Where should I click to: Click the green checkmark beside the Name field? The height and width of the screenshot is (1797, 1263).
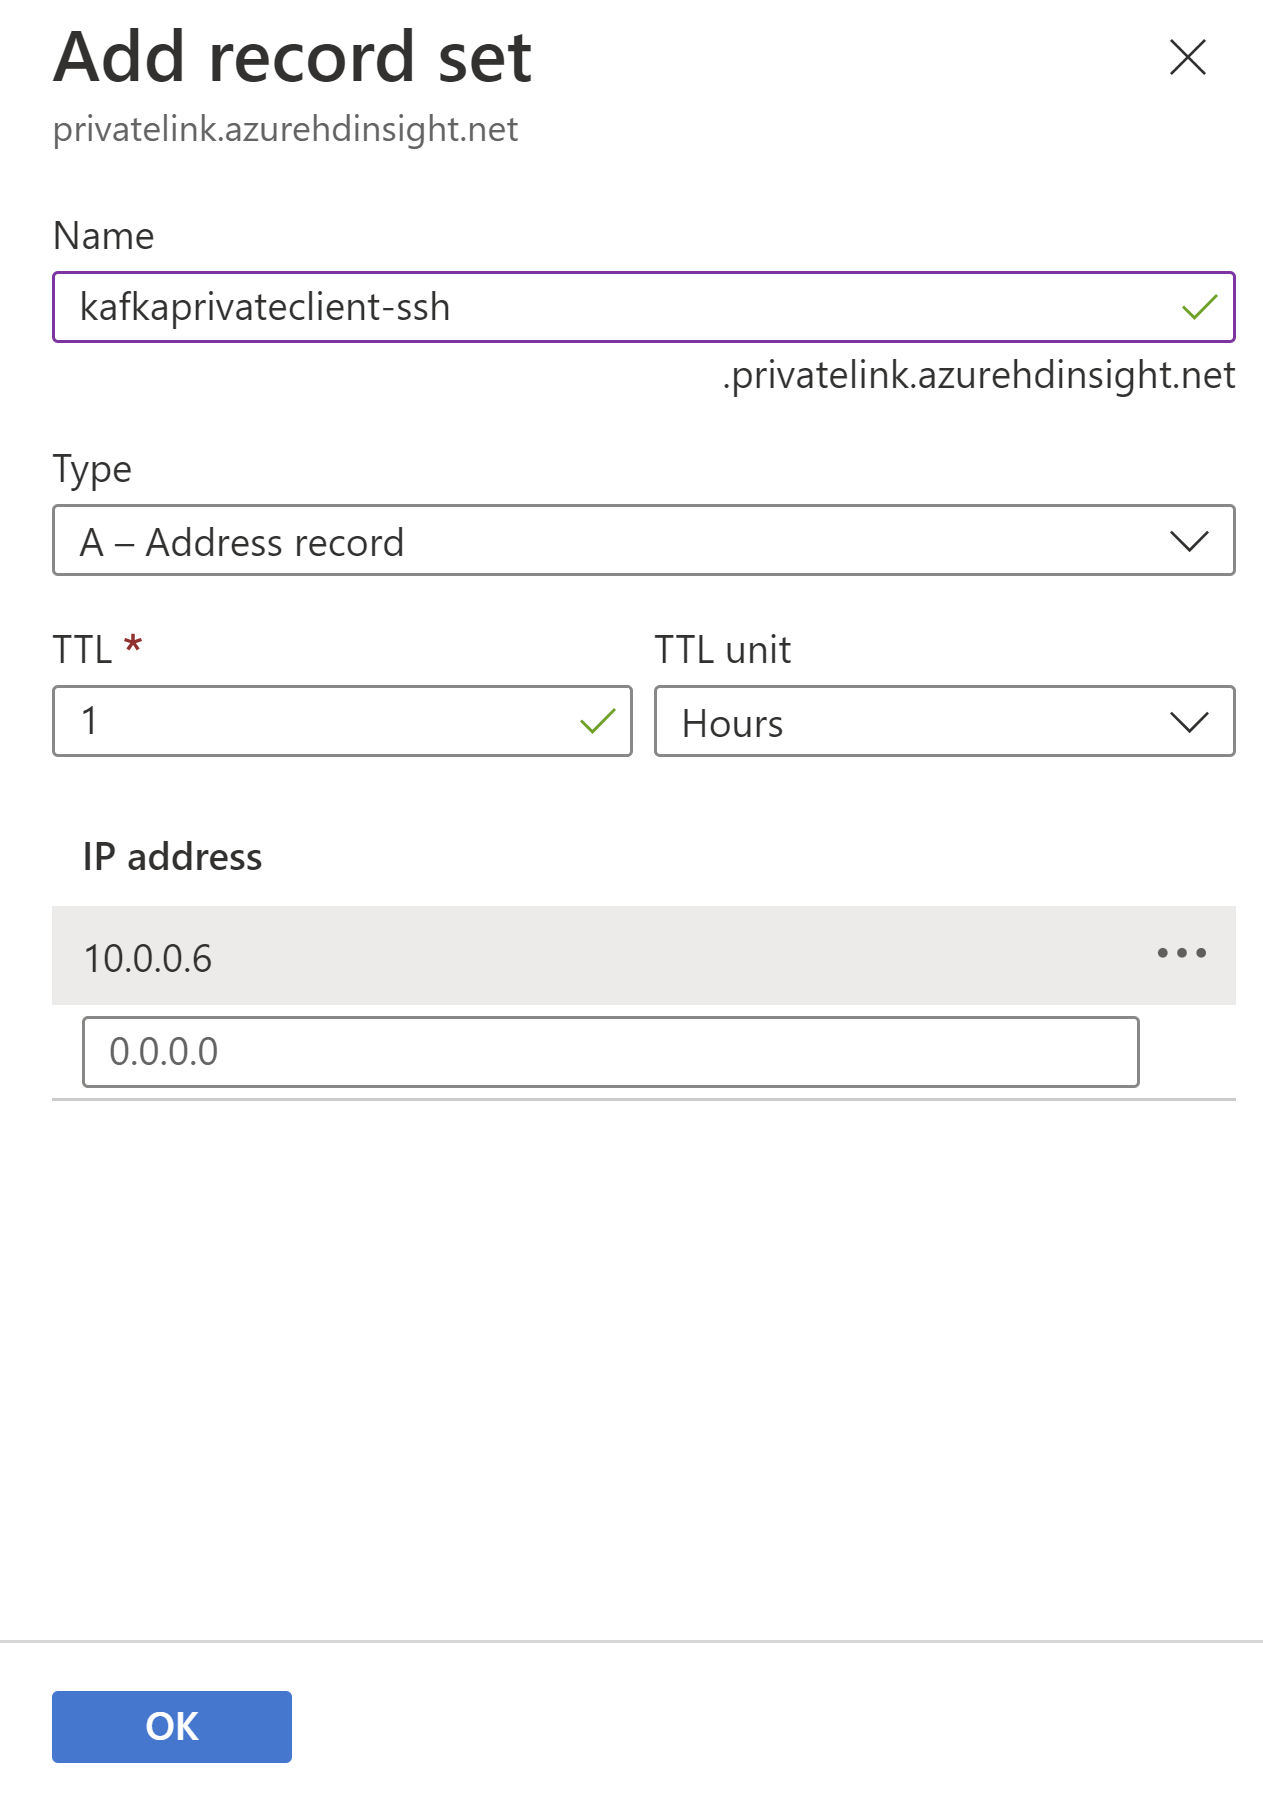click(x=1200, y=308)
